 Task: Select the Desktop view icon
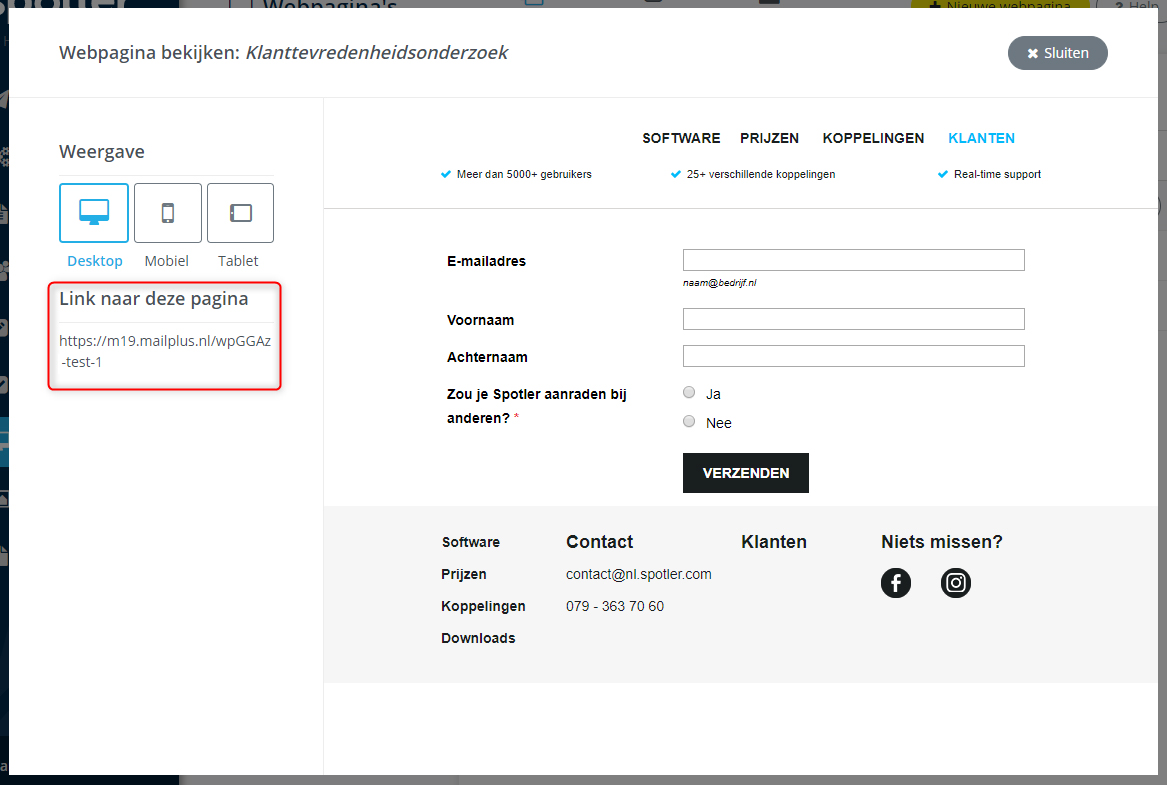[94, 212]
